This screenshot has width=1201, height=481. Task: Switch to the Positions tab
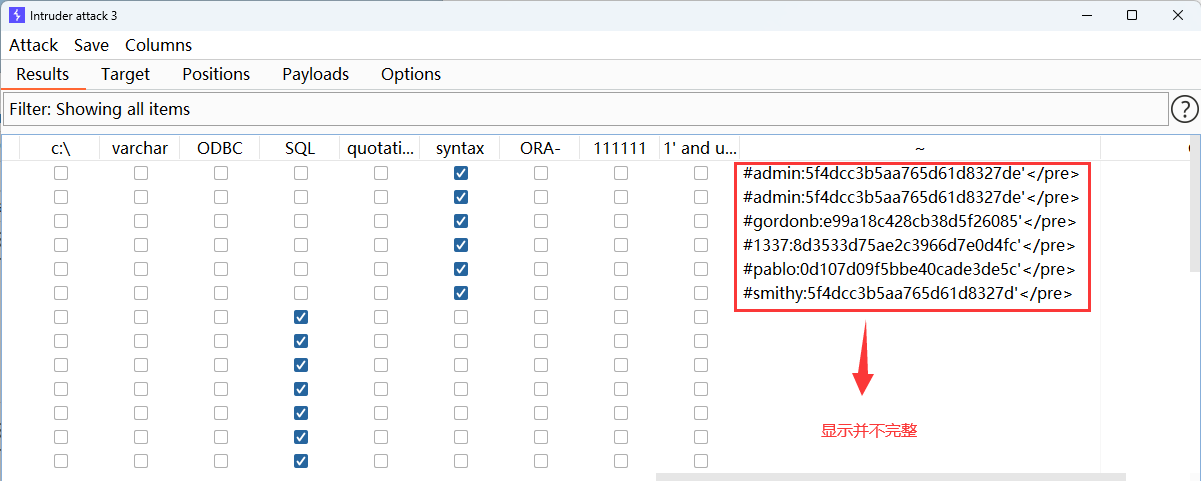point(216,74)
